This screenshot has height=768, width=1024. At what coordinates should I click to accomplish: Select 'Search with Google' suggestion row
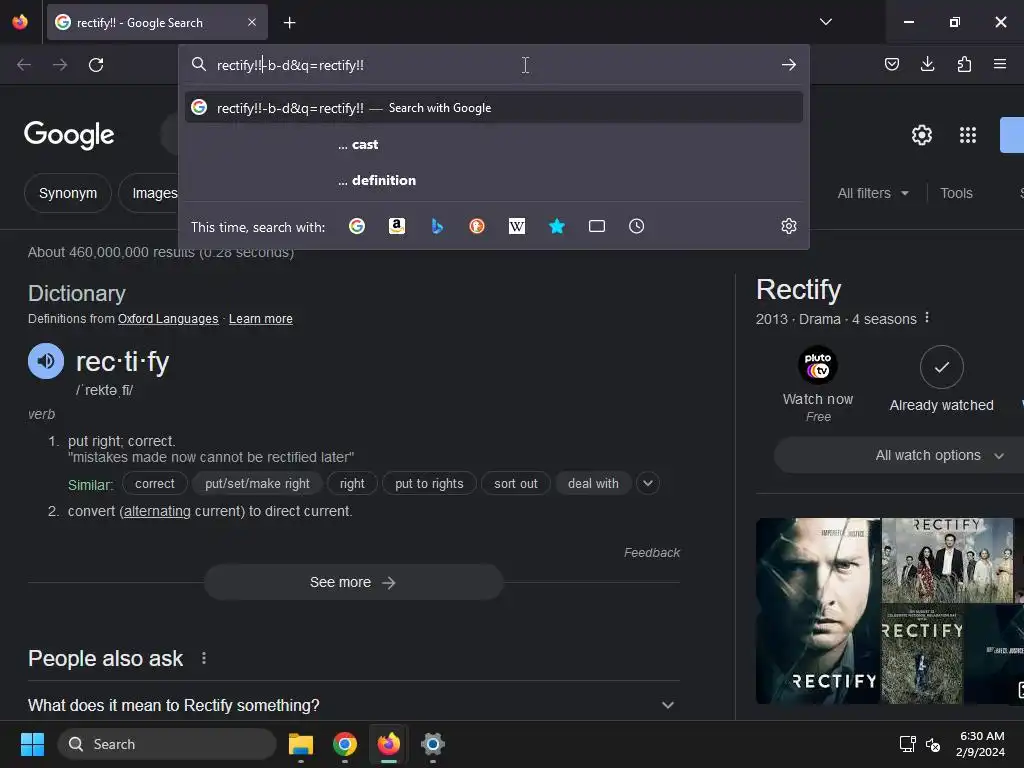pyautogui.click(x=494, y=108)
